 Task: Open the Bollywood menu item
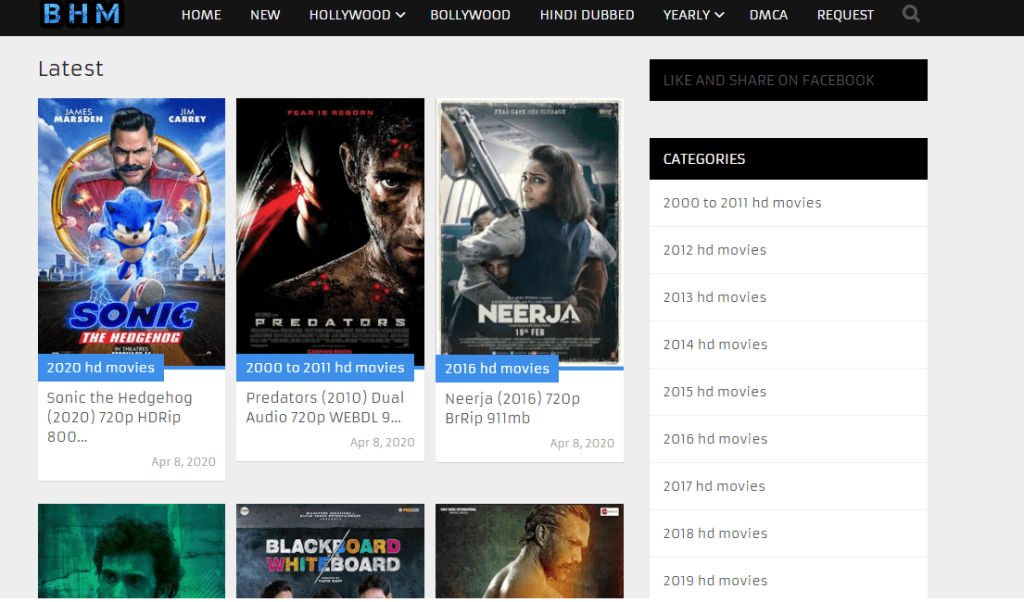(x=470, y=15)
